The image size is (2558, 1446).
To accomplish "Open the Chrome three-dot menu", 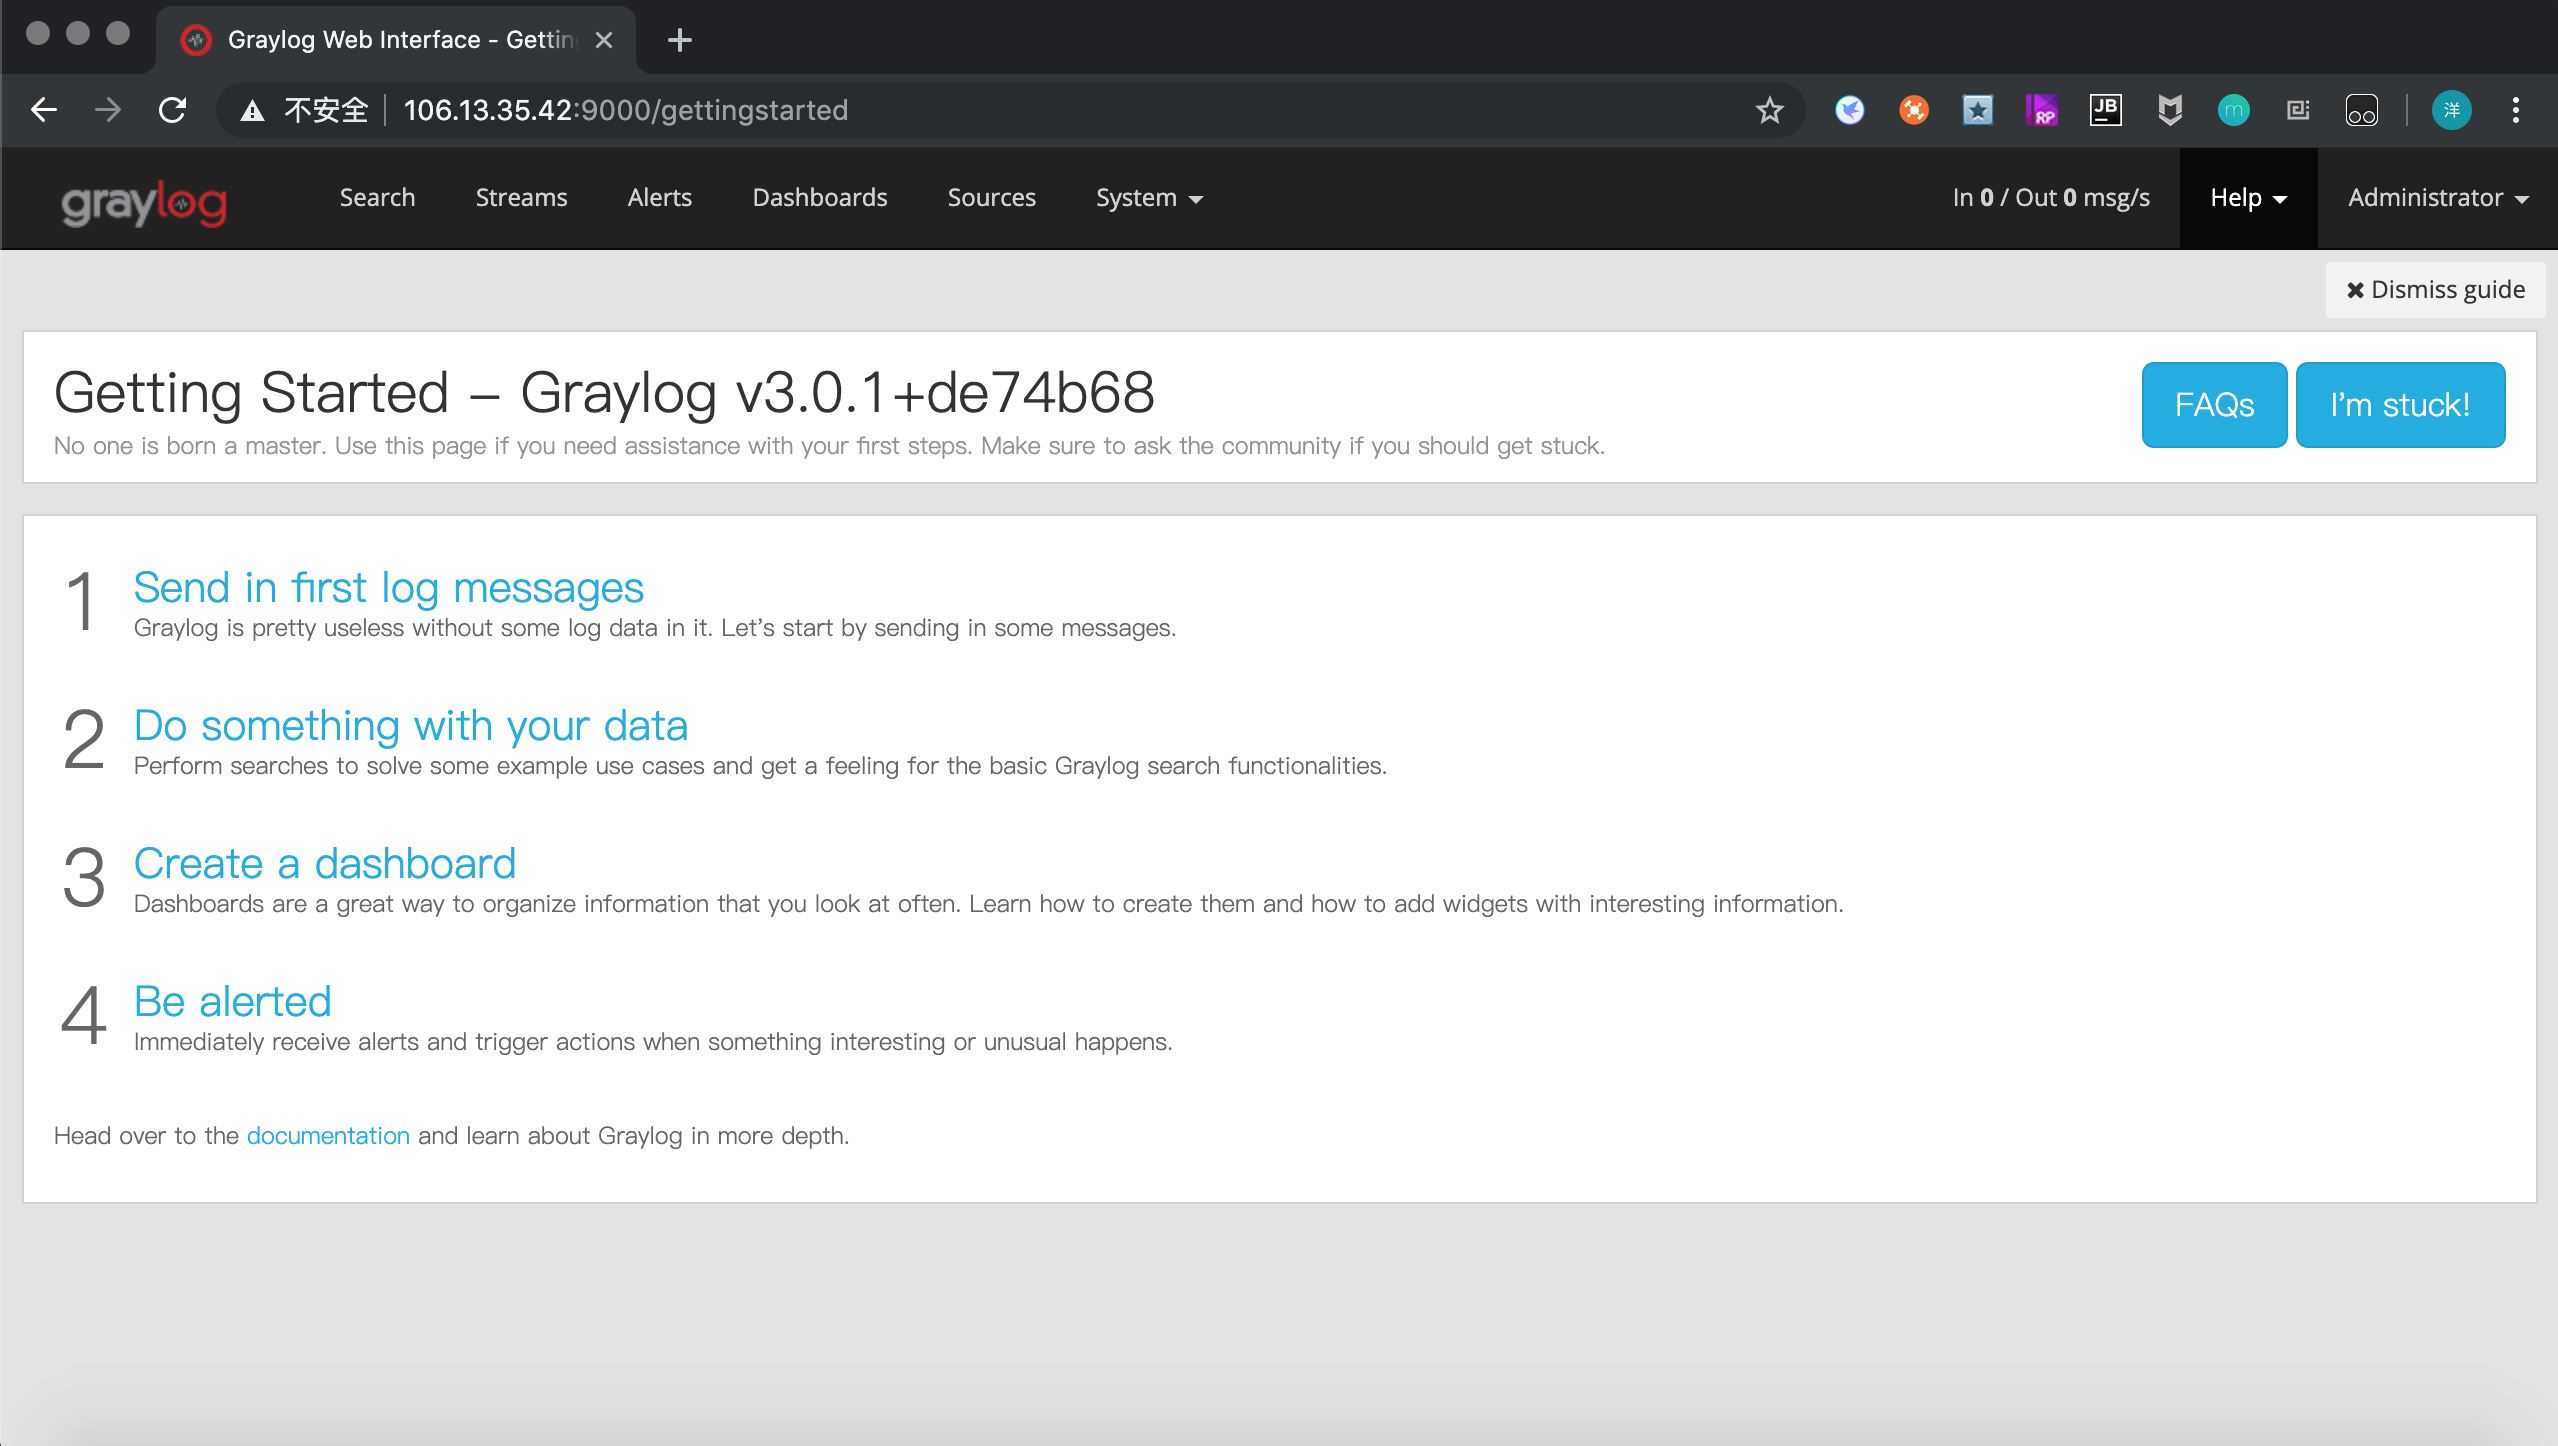I will pyautogui.click(x=2515, y=110).
